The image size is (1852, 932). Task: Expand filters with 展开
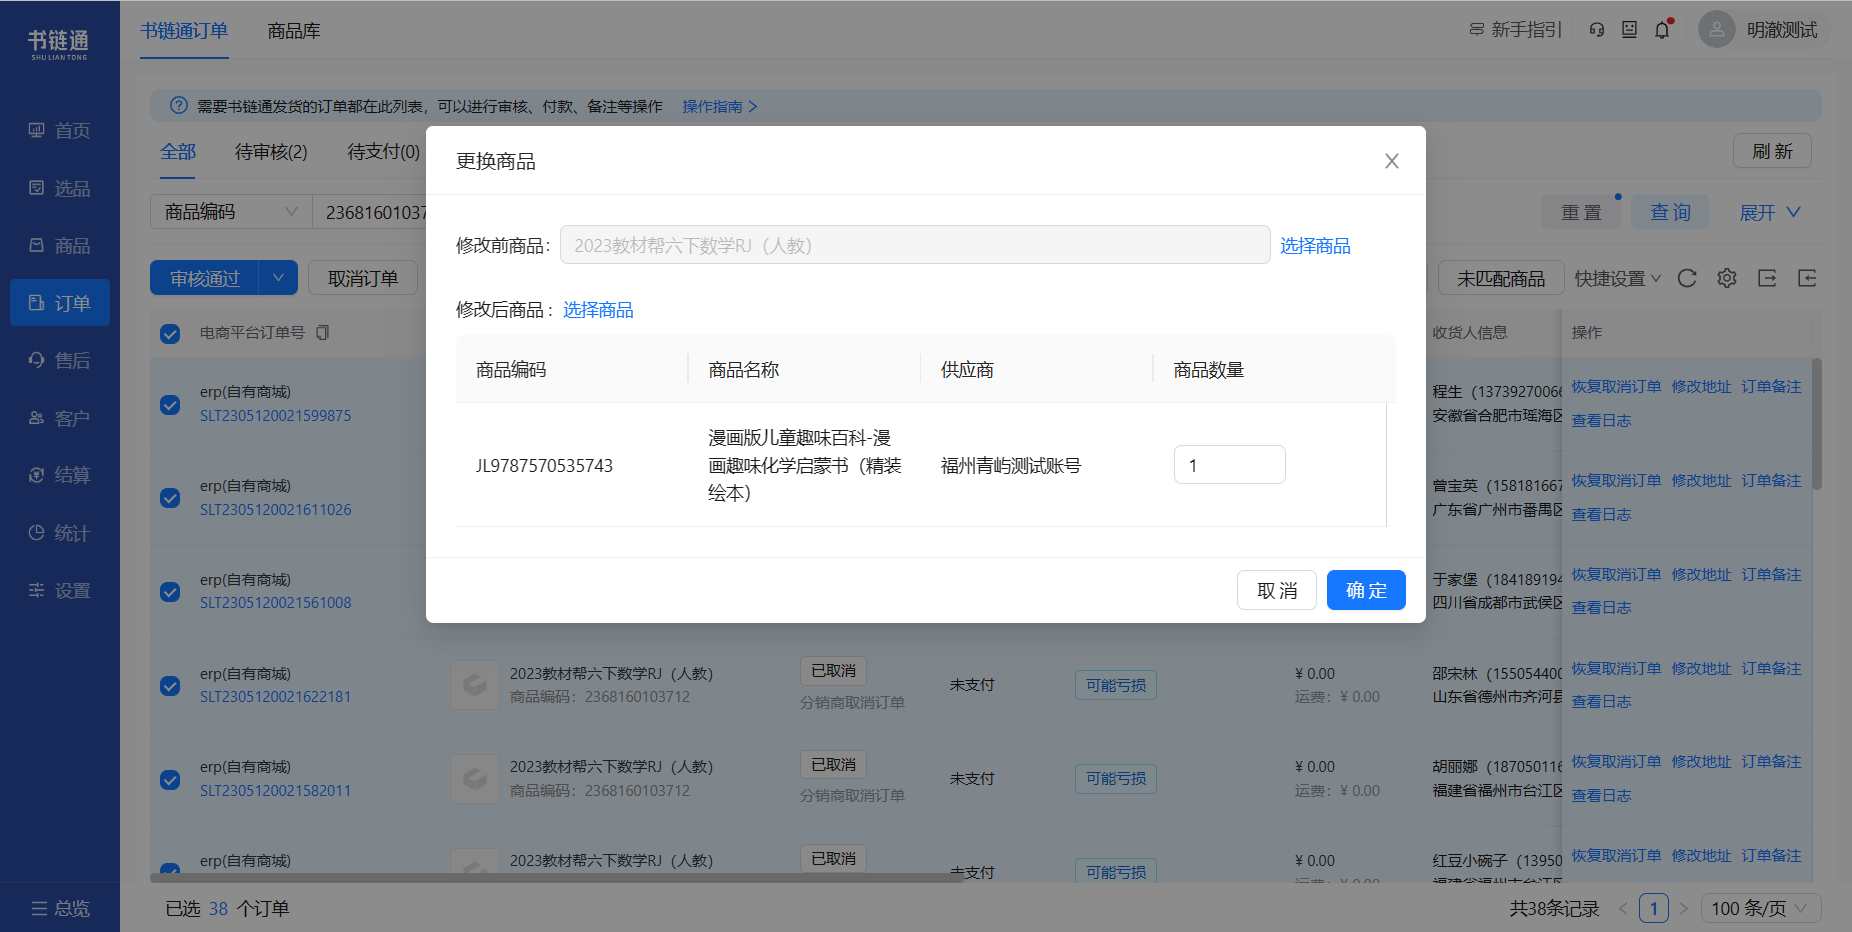tap(1769, 213)
